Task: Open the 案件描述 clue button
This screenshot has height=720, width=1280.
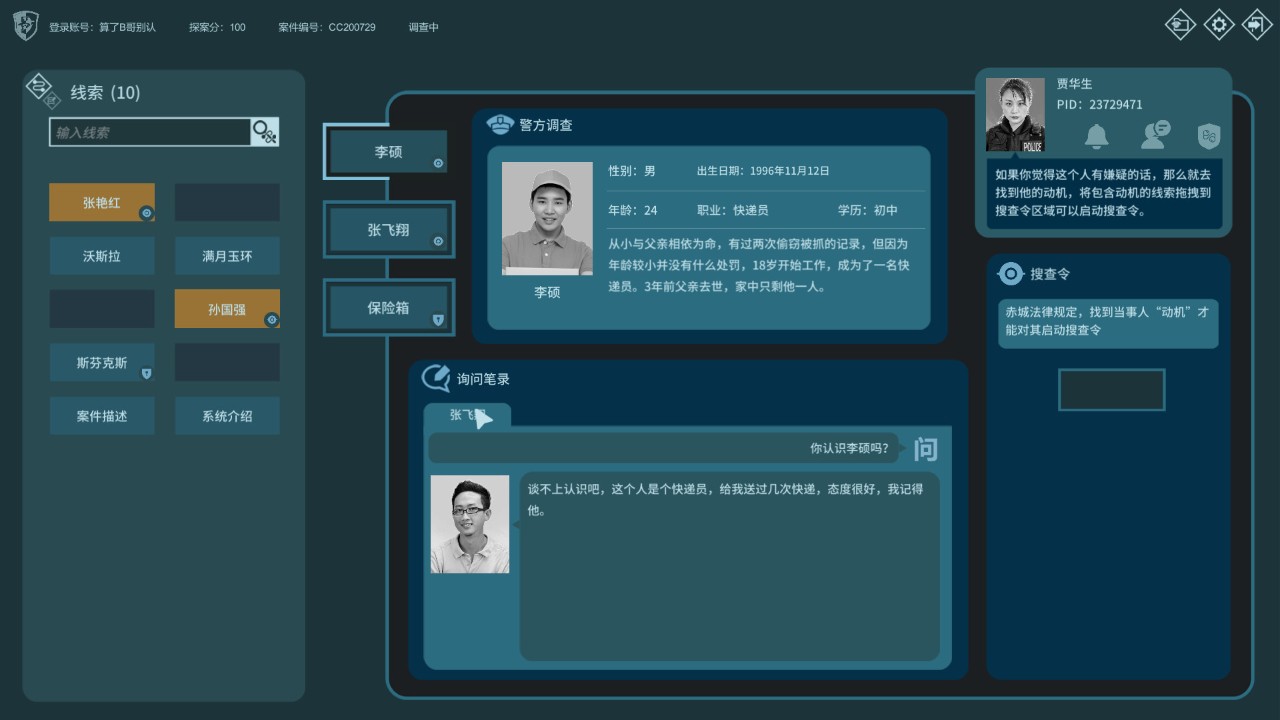Action: click(x=102, y=416)
